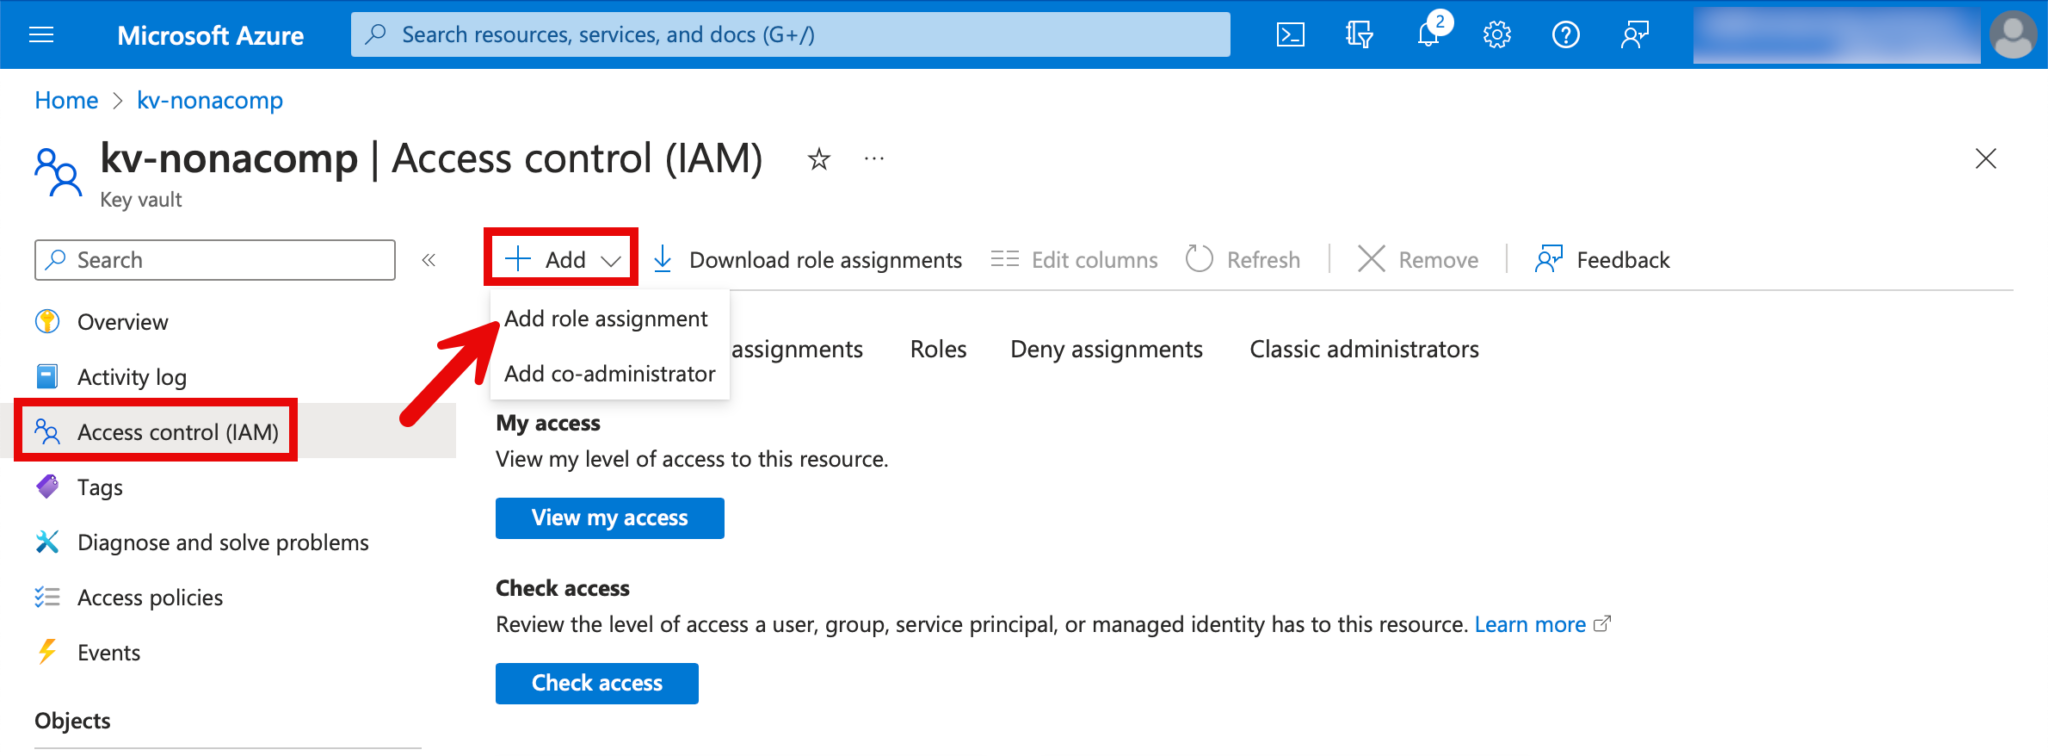The width and height of the screenshot is (2048, 756).
Task: Switch to the Deny assignments tab
Action: click(x=1106, y=349)
